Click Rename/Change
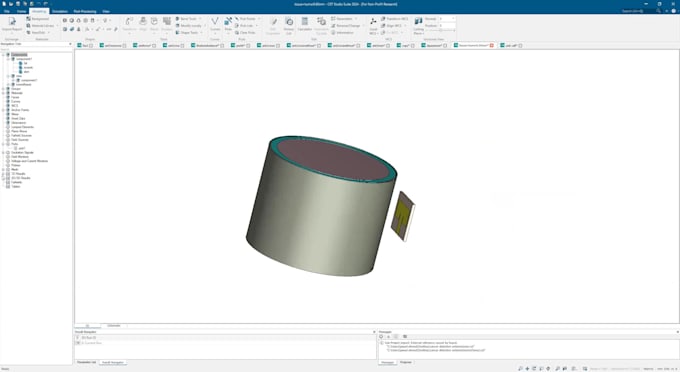This screenshot has width=680, height=372. click(x=346, y=26)
